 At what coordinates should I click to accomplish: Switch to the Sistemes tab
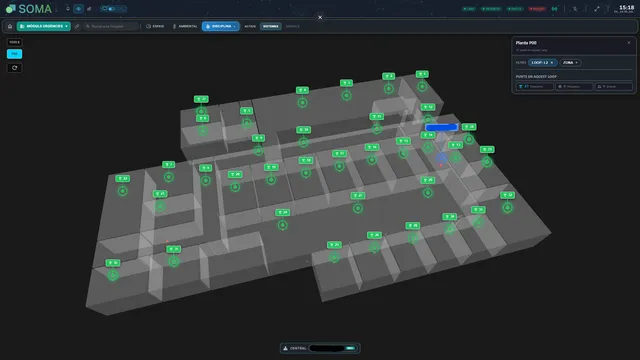[271, 26]
